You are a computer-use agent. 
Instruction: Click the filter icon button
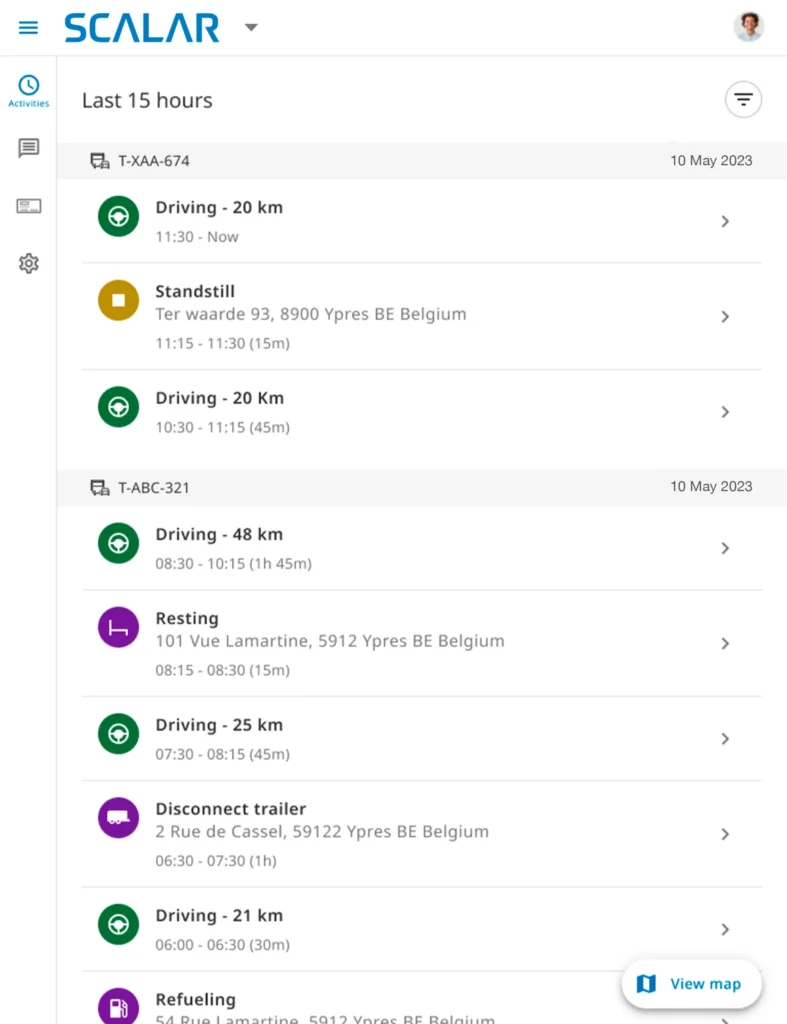coord(743,99)
